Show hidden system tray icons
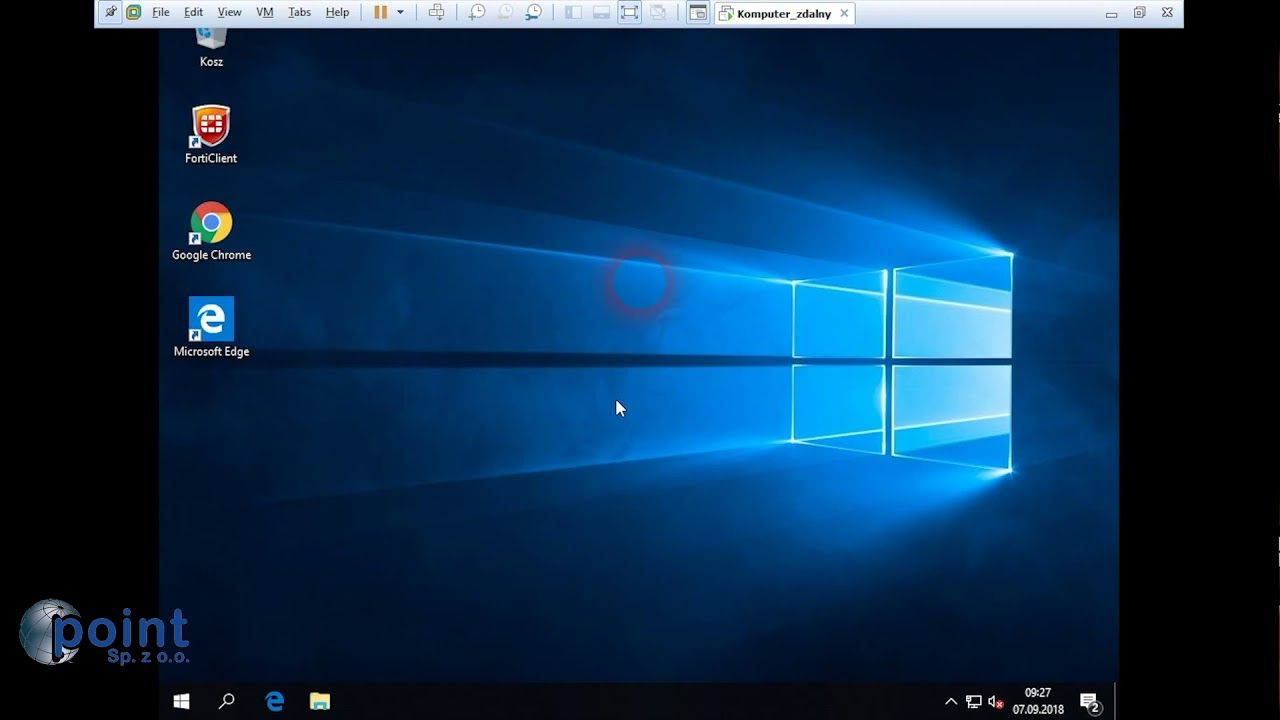 (951, 702)
